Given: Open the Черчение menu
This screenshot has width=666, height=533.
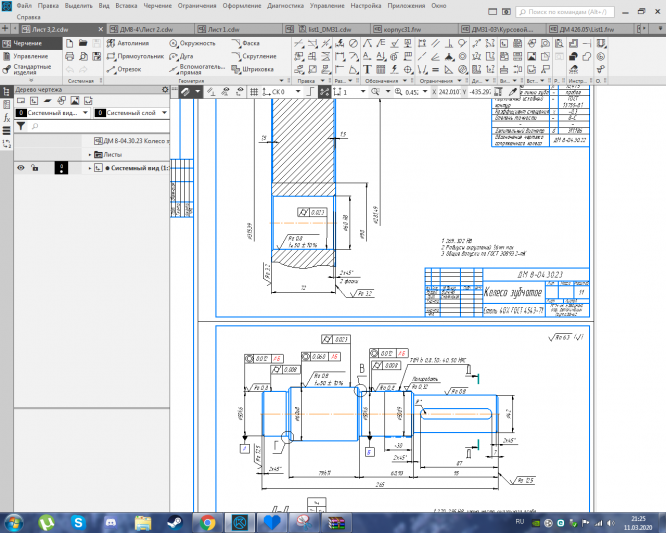Looking at the screenshot, I should (x=157, y=5).
